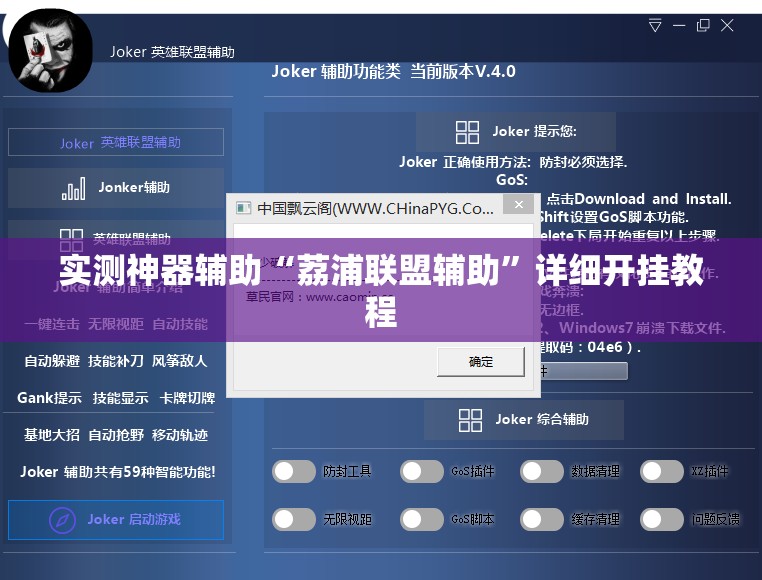Confirm the dialog with 确定 button
Screen dimensions: 762x580
tap(481, 362)
